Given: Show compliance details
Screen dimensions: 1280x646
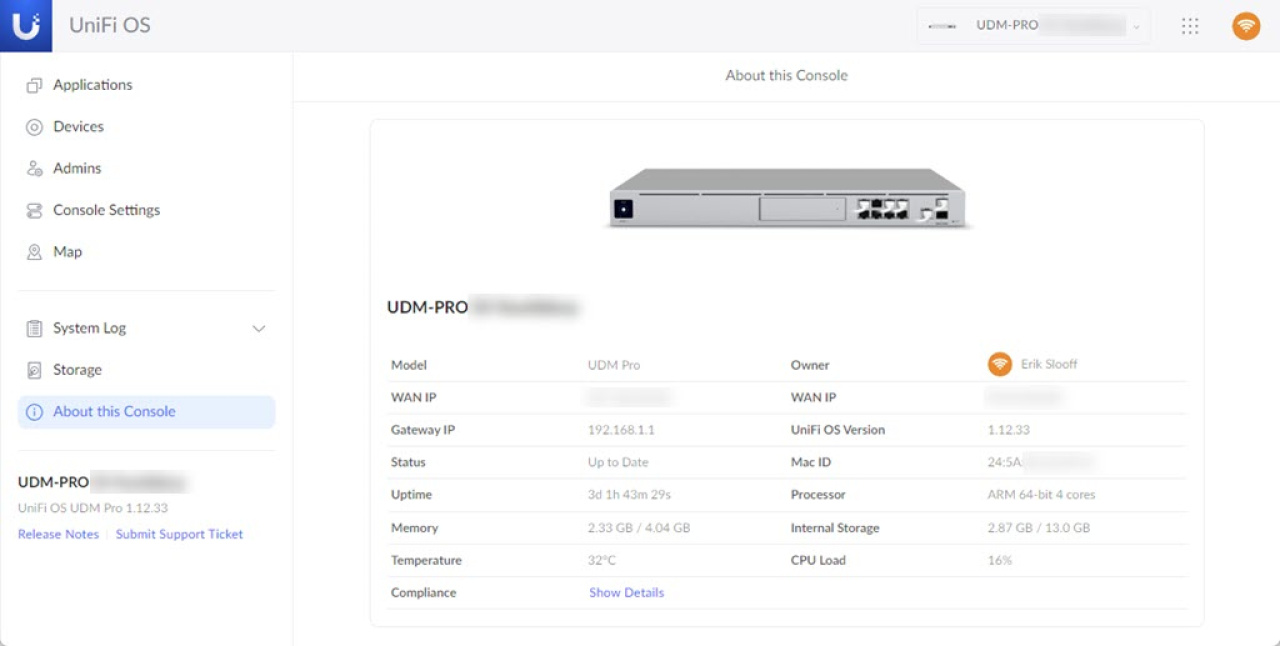Looking at the screenshot, I should 626,592.
